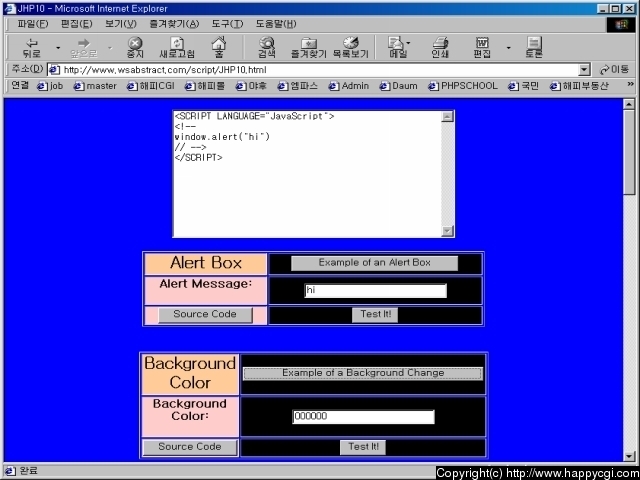
Task: Click textarea scrollbar up arrow
Action: 447,116
